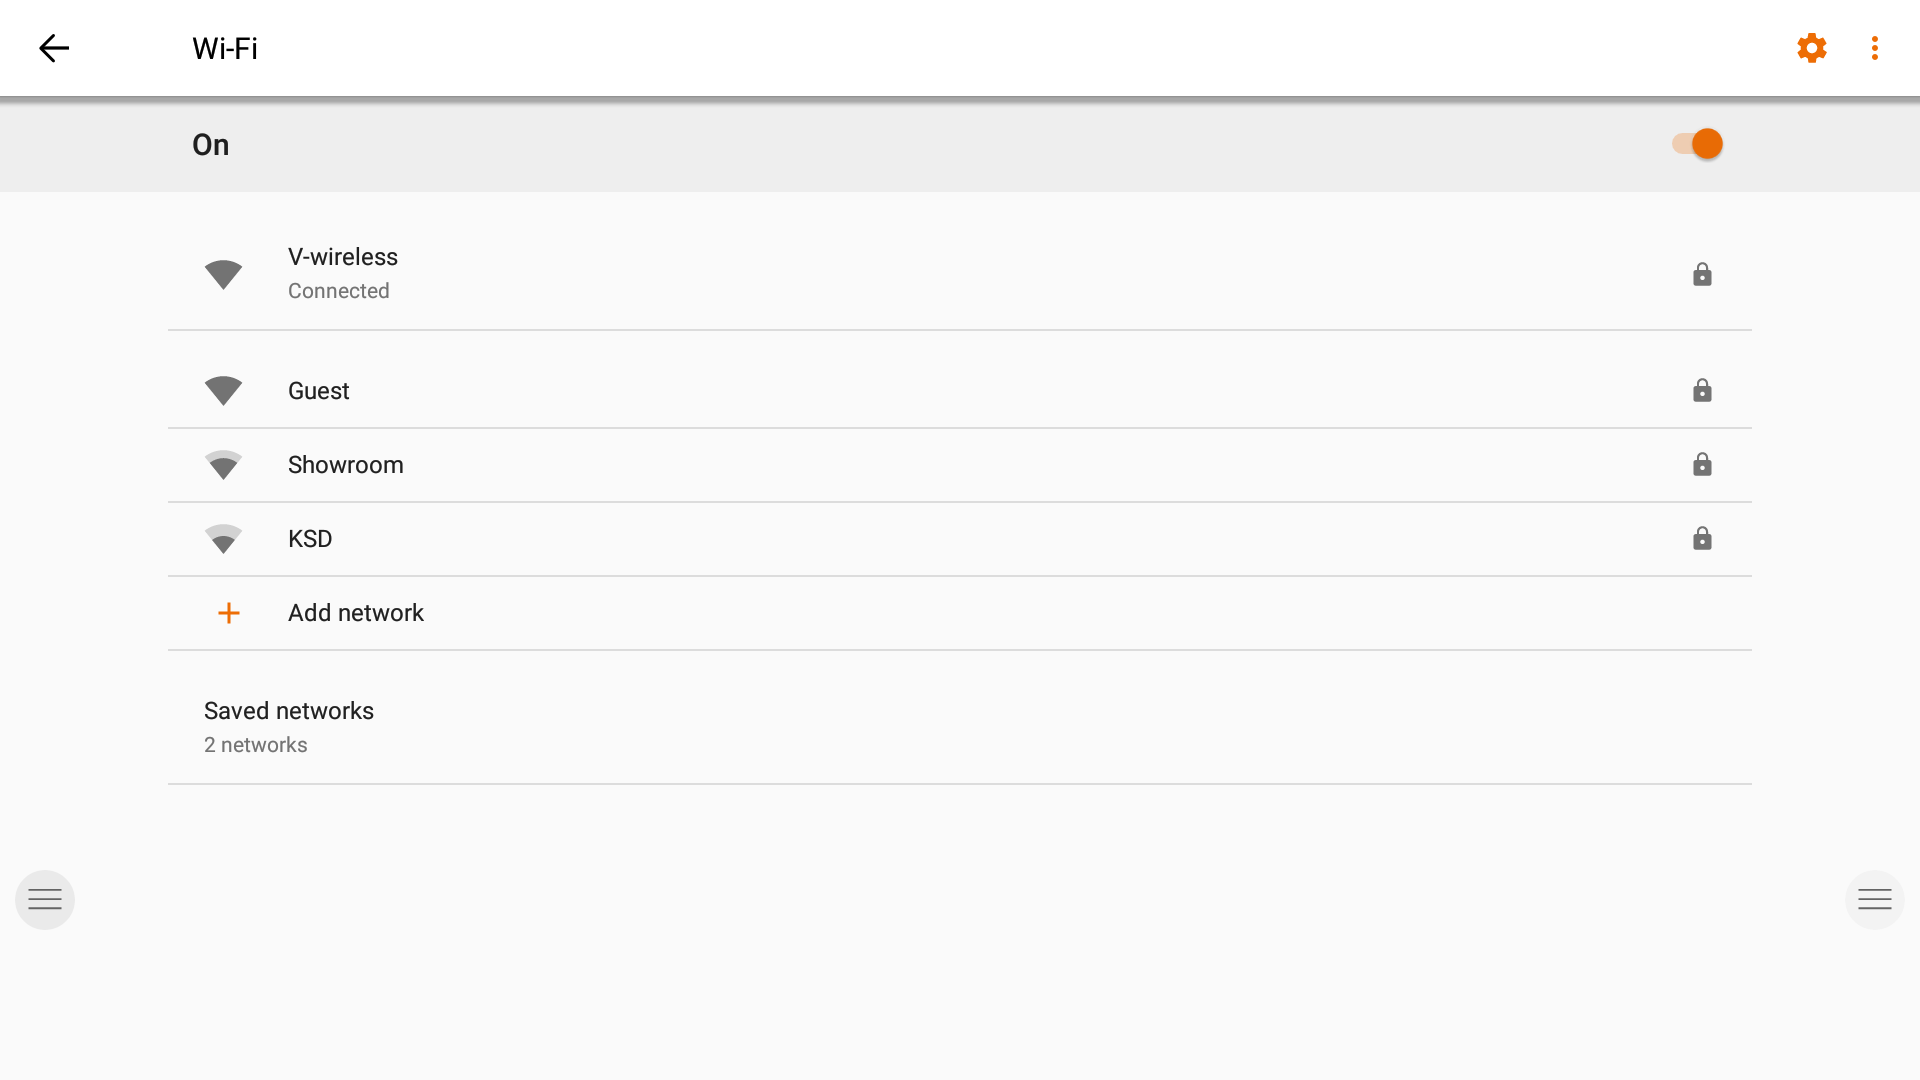Click the lock icon beside KSD
This screenshot has height=1080, width=1920.
pyautogui.click(x=1702, y=539)
